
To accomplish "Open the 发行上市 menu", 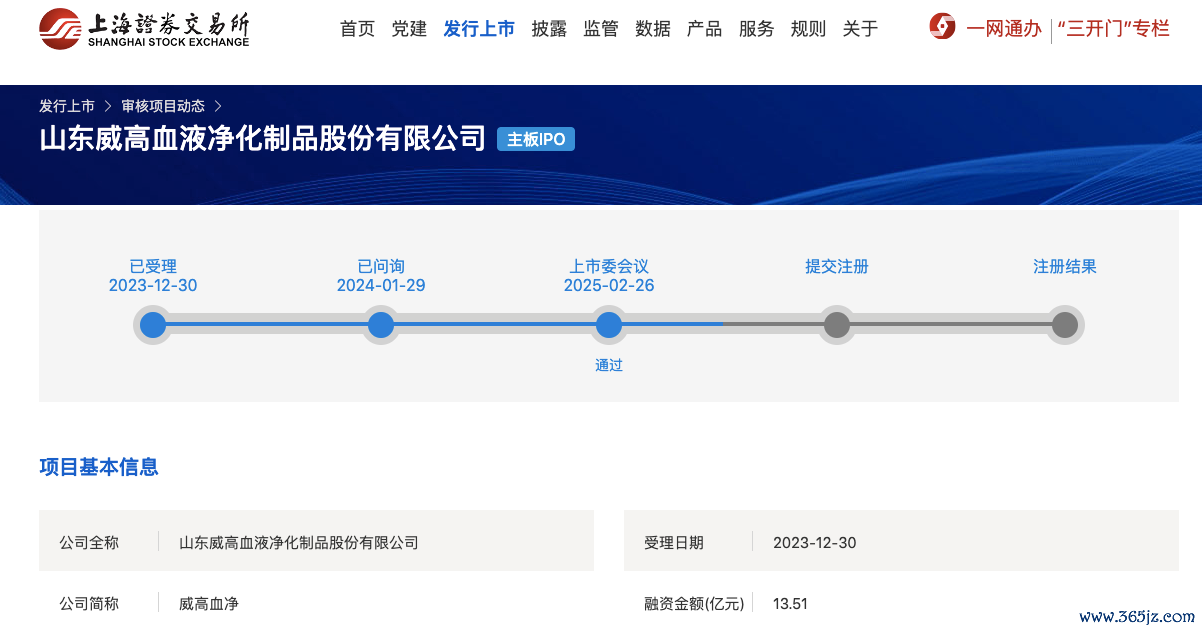I will click(x=479, y=29).
